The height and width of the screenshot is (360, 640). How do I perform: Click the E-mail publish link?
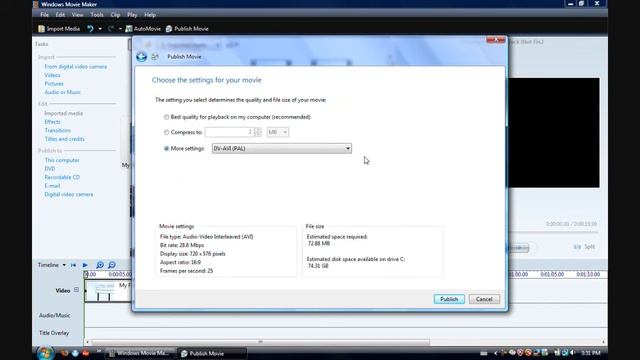tap(52, 186)
